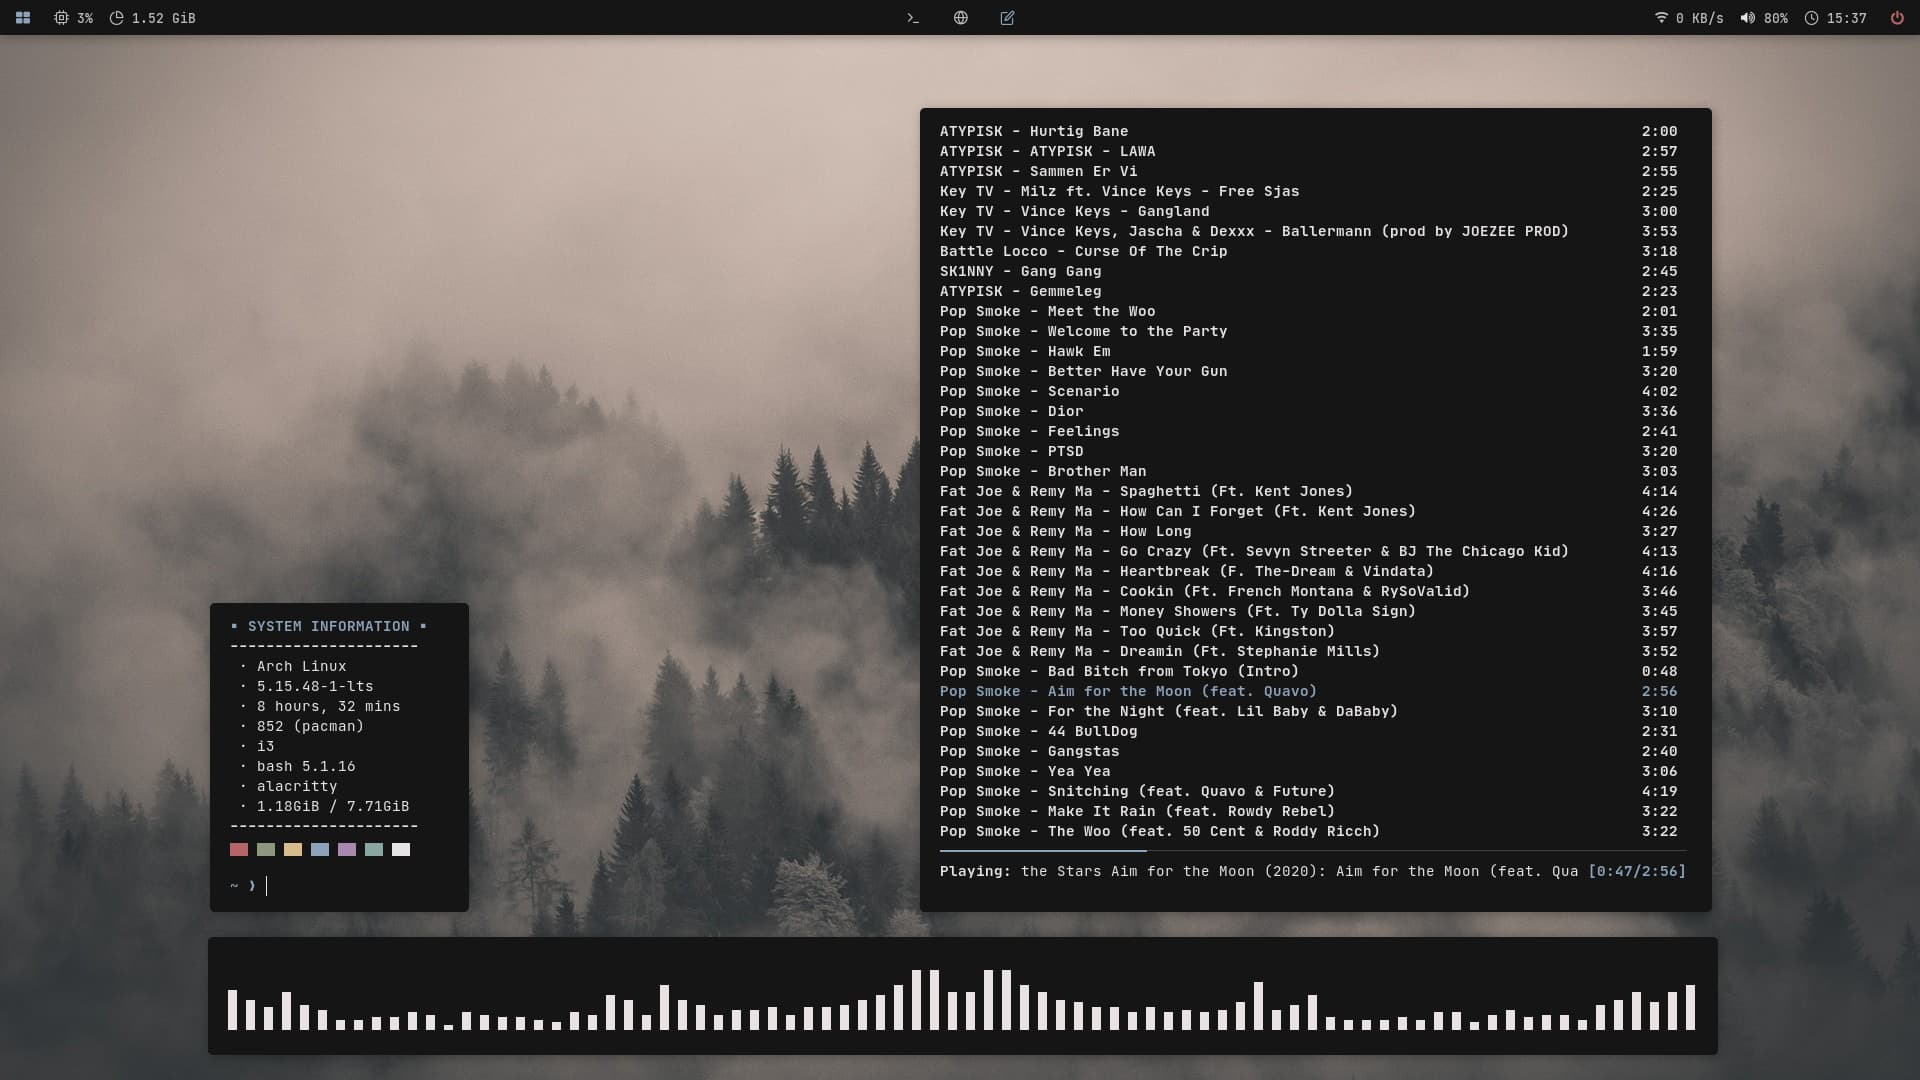Click the volume speaker icon

tap(1747, 18)
